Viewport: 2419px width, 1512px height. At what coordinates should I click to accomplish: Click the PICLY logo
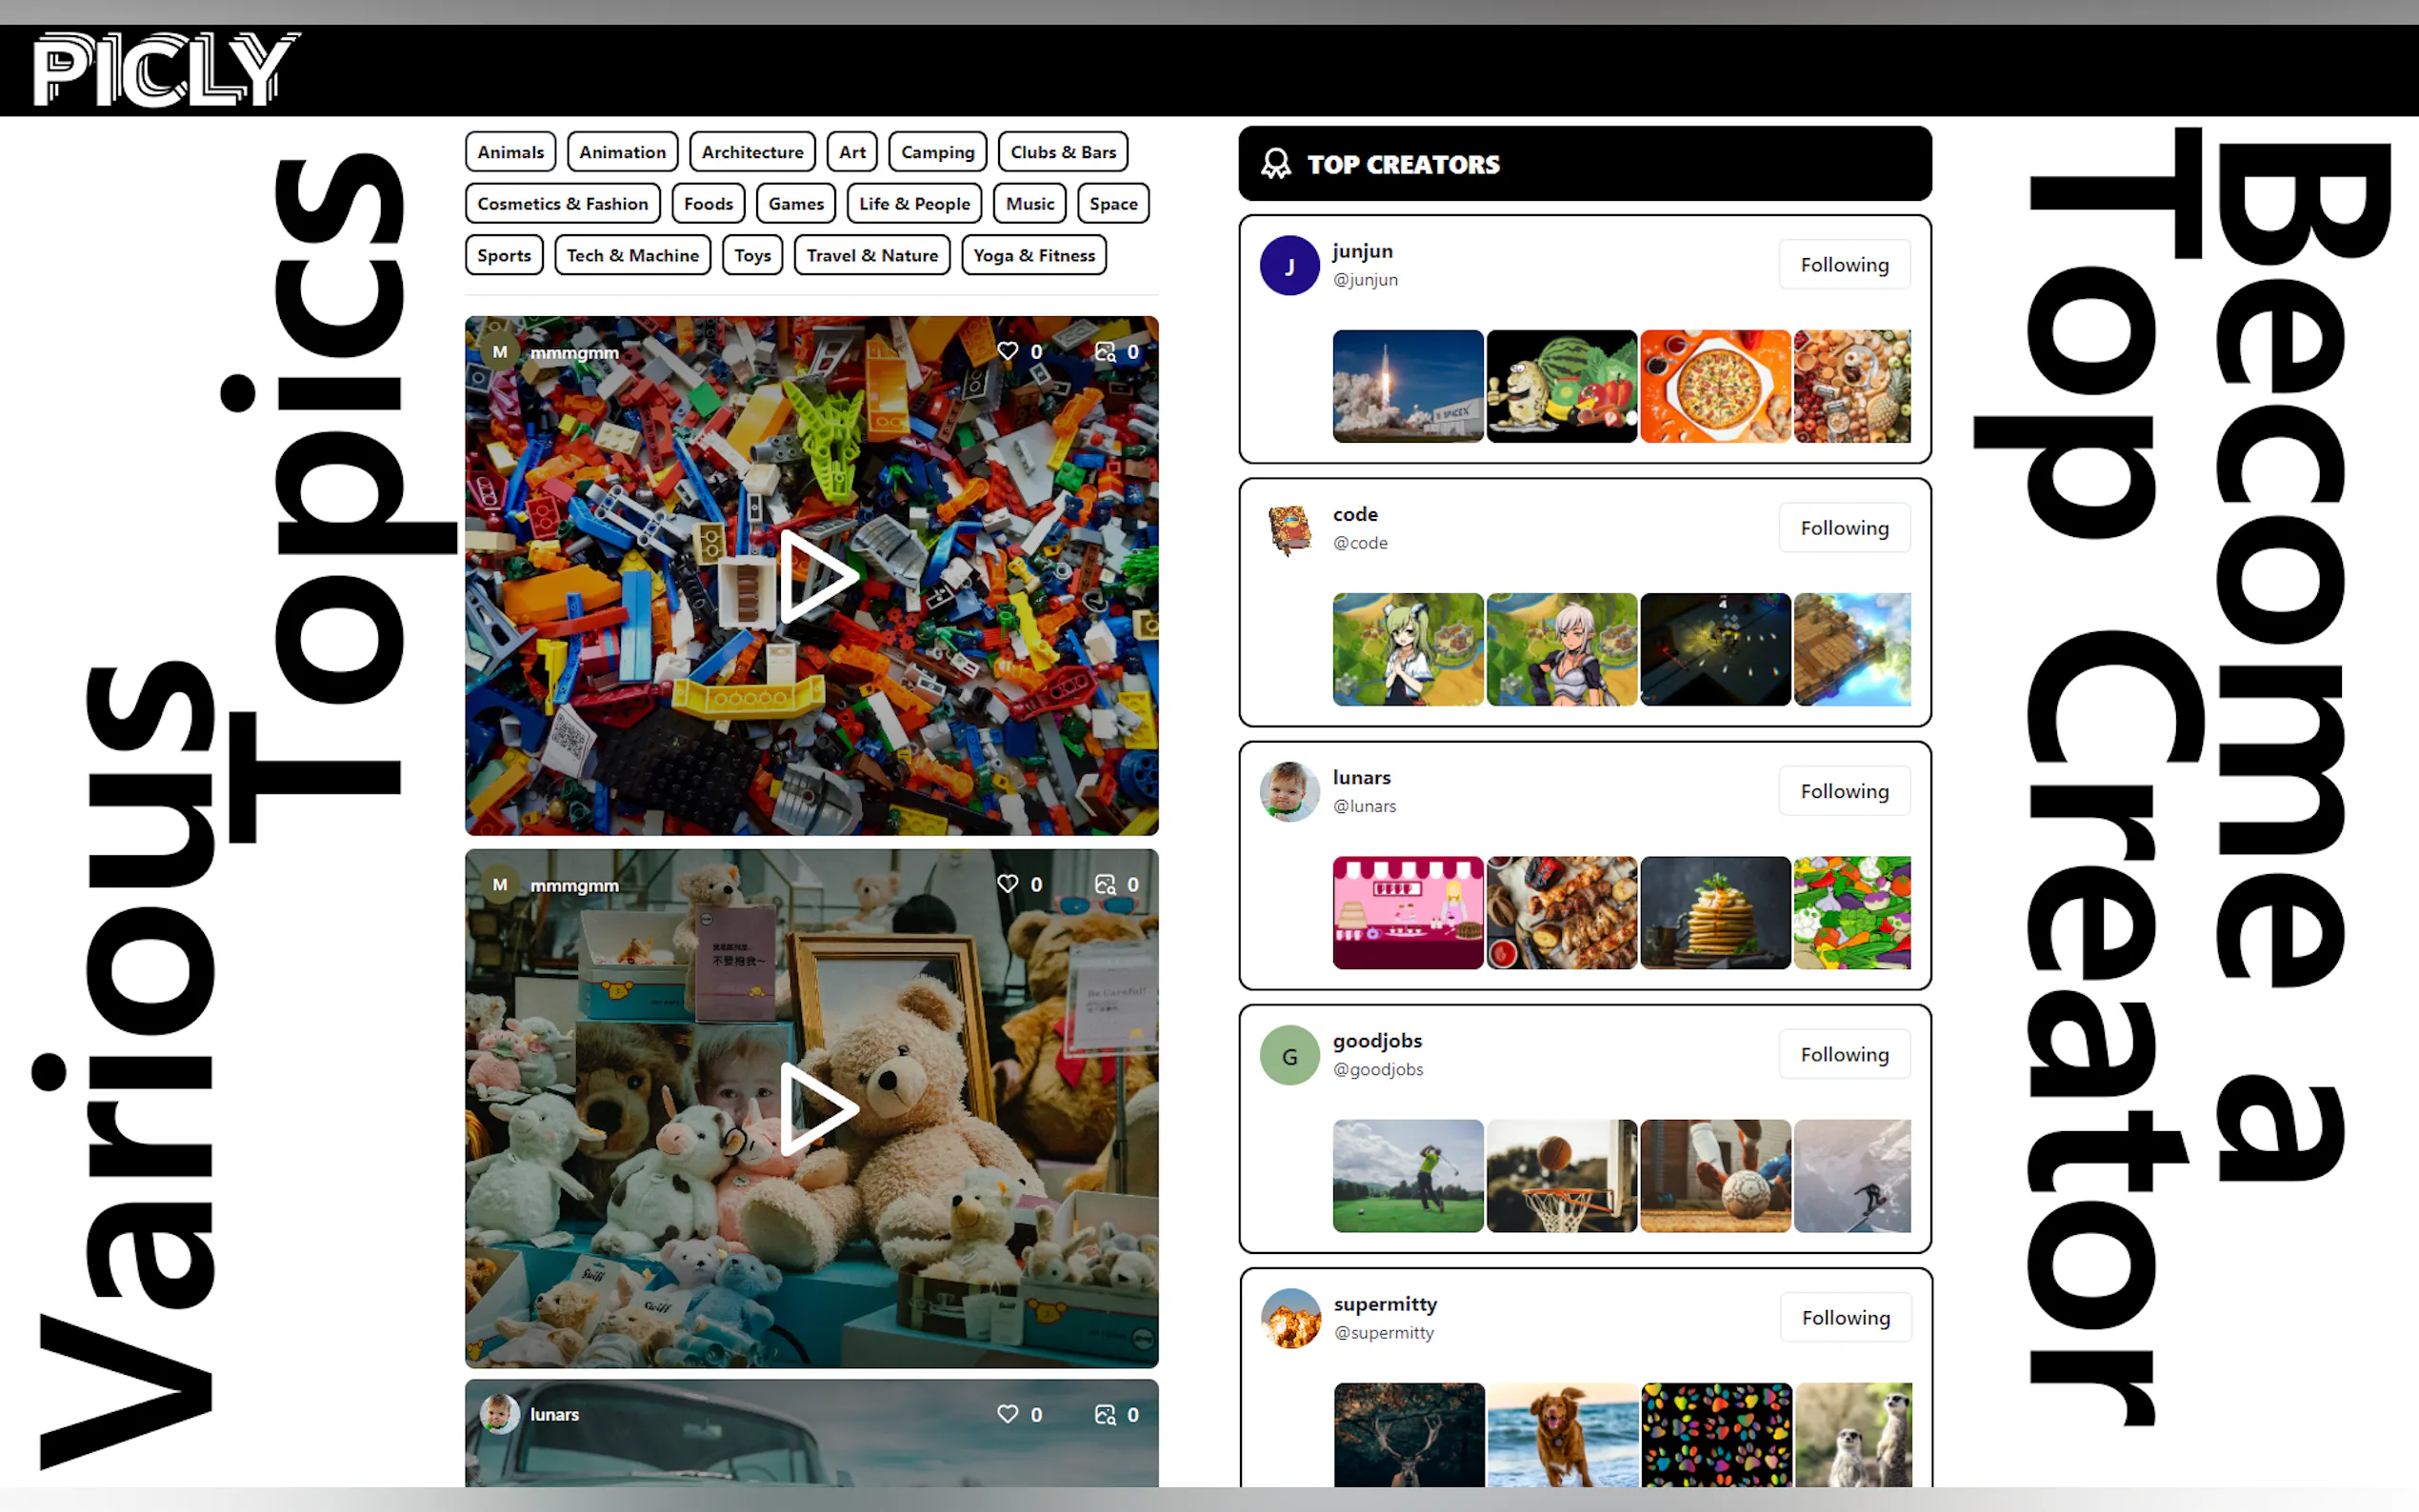point(165,69)
